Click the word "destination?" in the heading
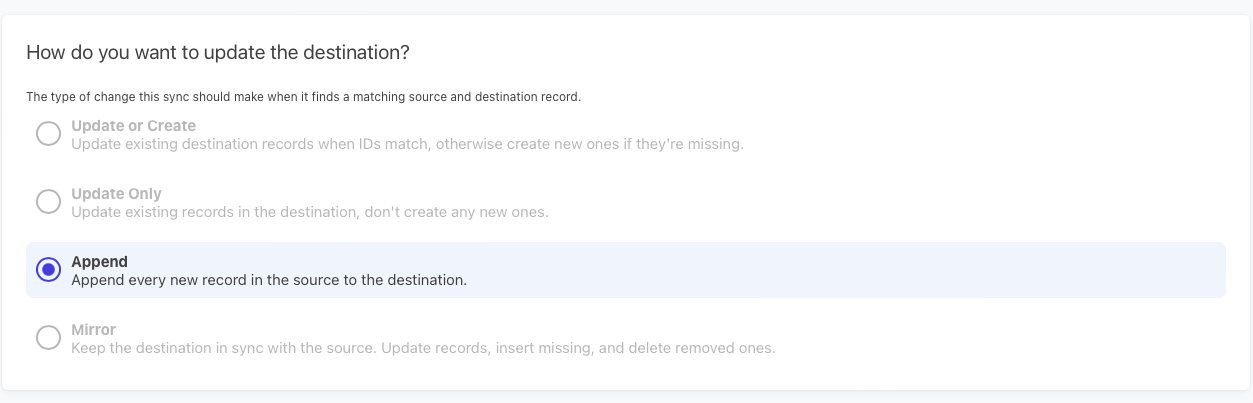 pos(360,52)
